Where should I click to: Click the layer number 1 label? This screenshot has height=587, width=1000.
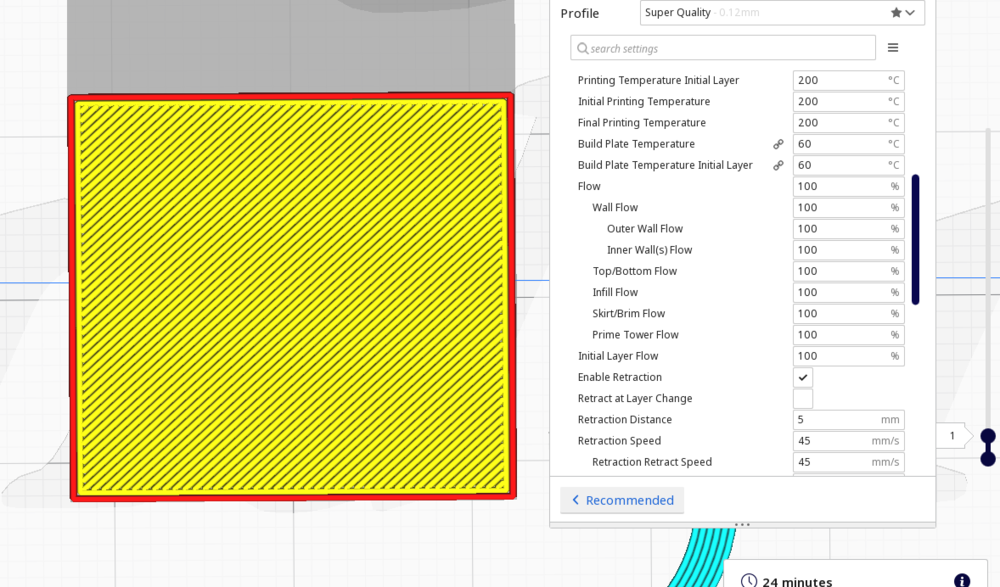[x=952, y=436]
